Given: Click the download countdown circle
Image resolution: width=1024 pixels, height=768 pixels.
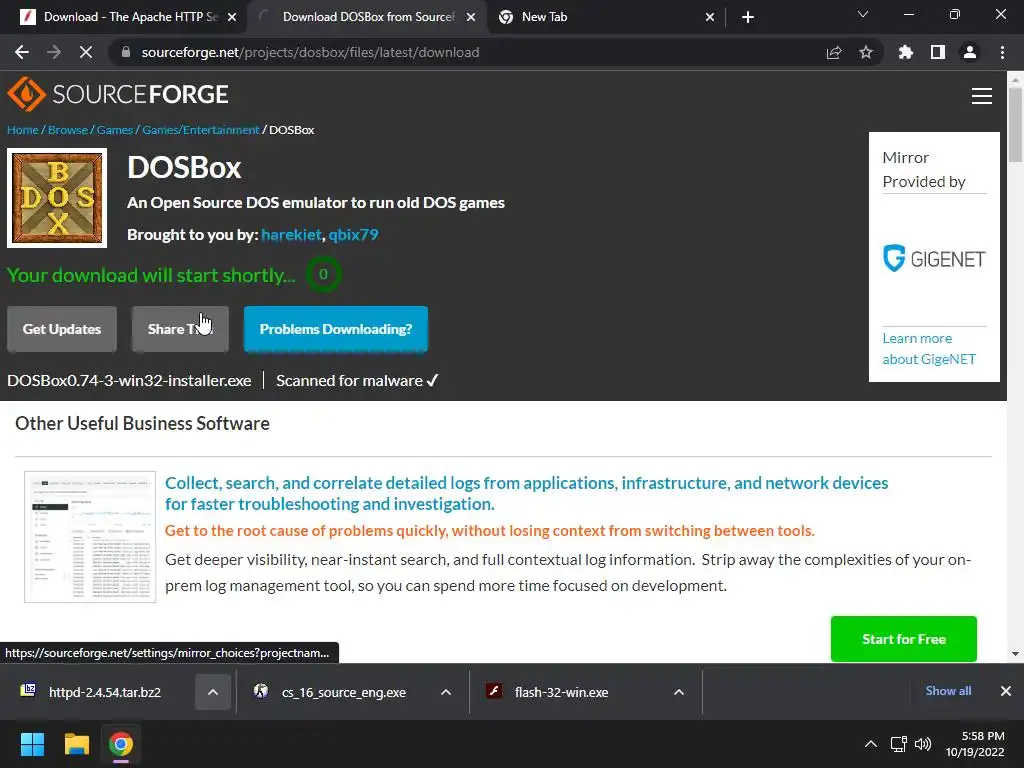Looking at the screenshot, I should click(x=323, y=274).
